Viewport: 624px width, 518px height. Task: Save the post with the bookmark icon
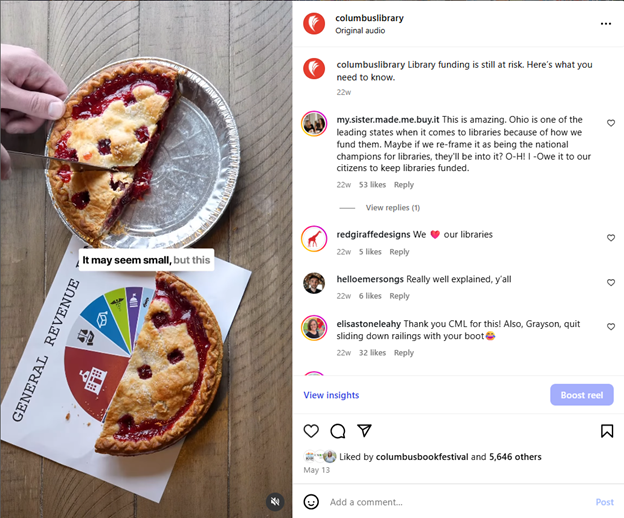606,431
